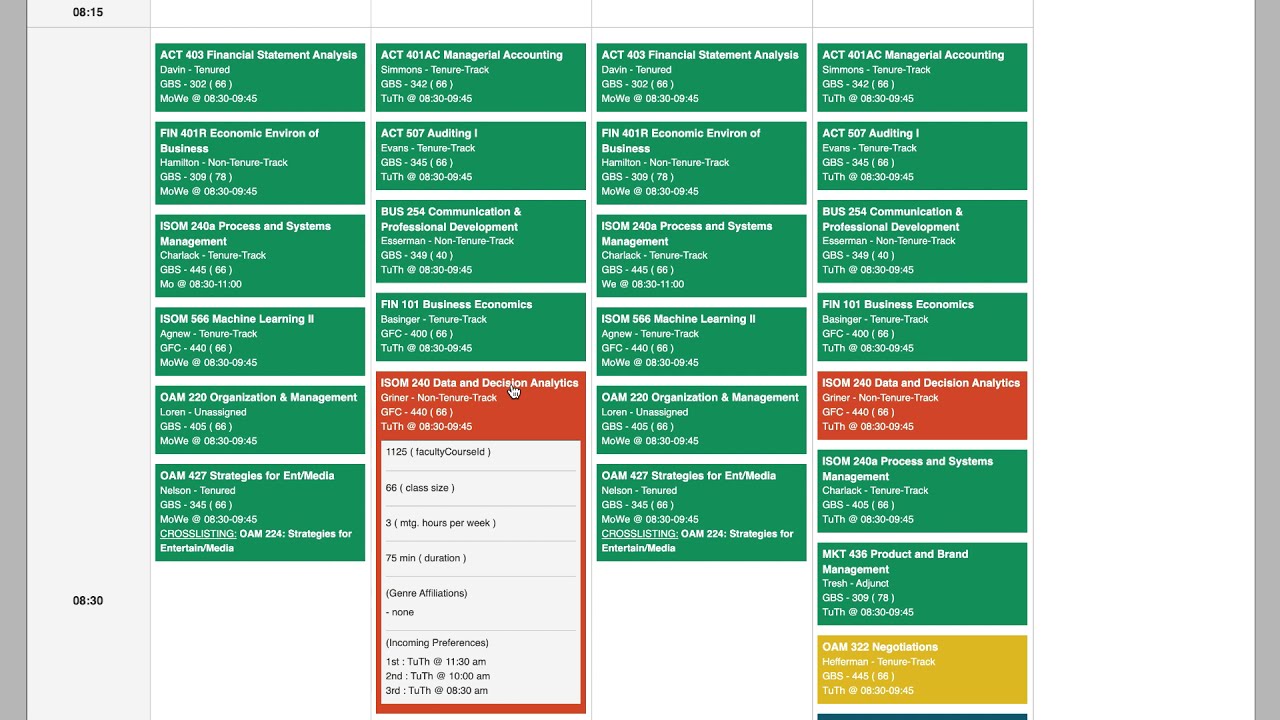Click 'GBS - 309 ( 78 )' in the MKT 436 card
Viewport: 1280px width, 720px height.
pos(858,598)
